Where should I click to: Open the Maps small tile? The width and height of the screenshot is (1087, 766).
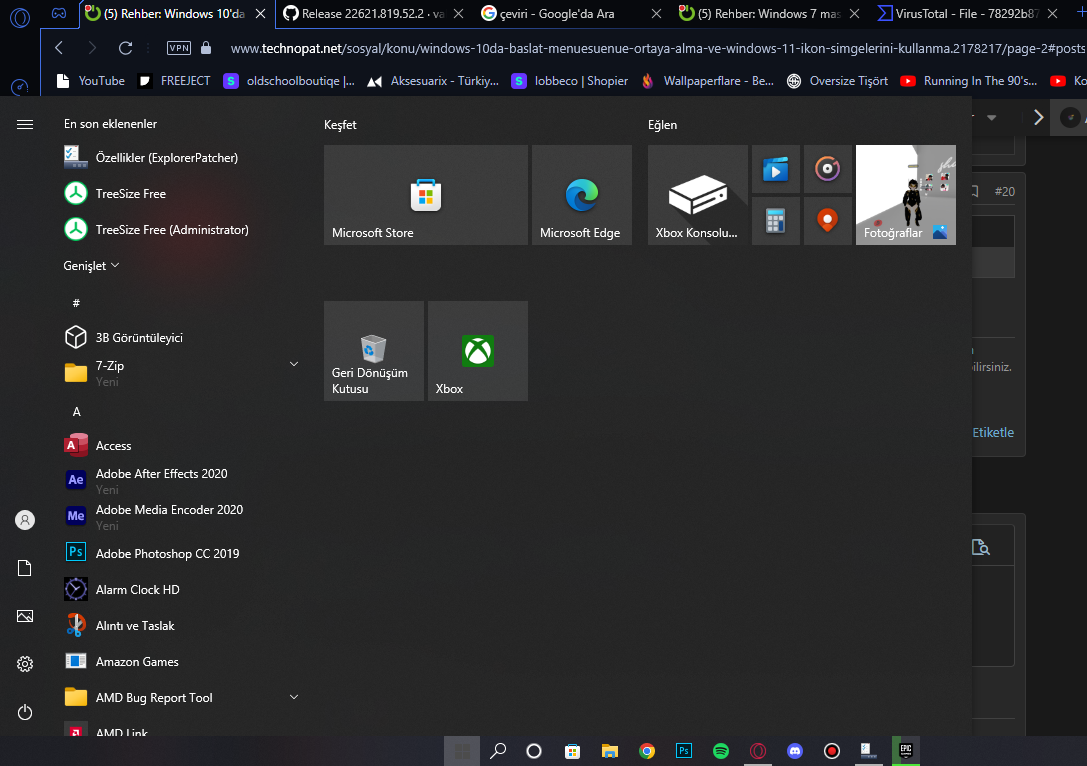828,221
